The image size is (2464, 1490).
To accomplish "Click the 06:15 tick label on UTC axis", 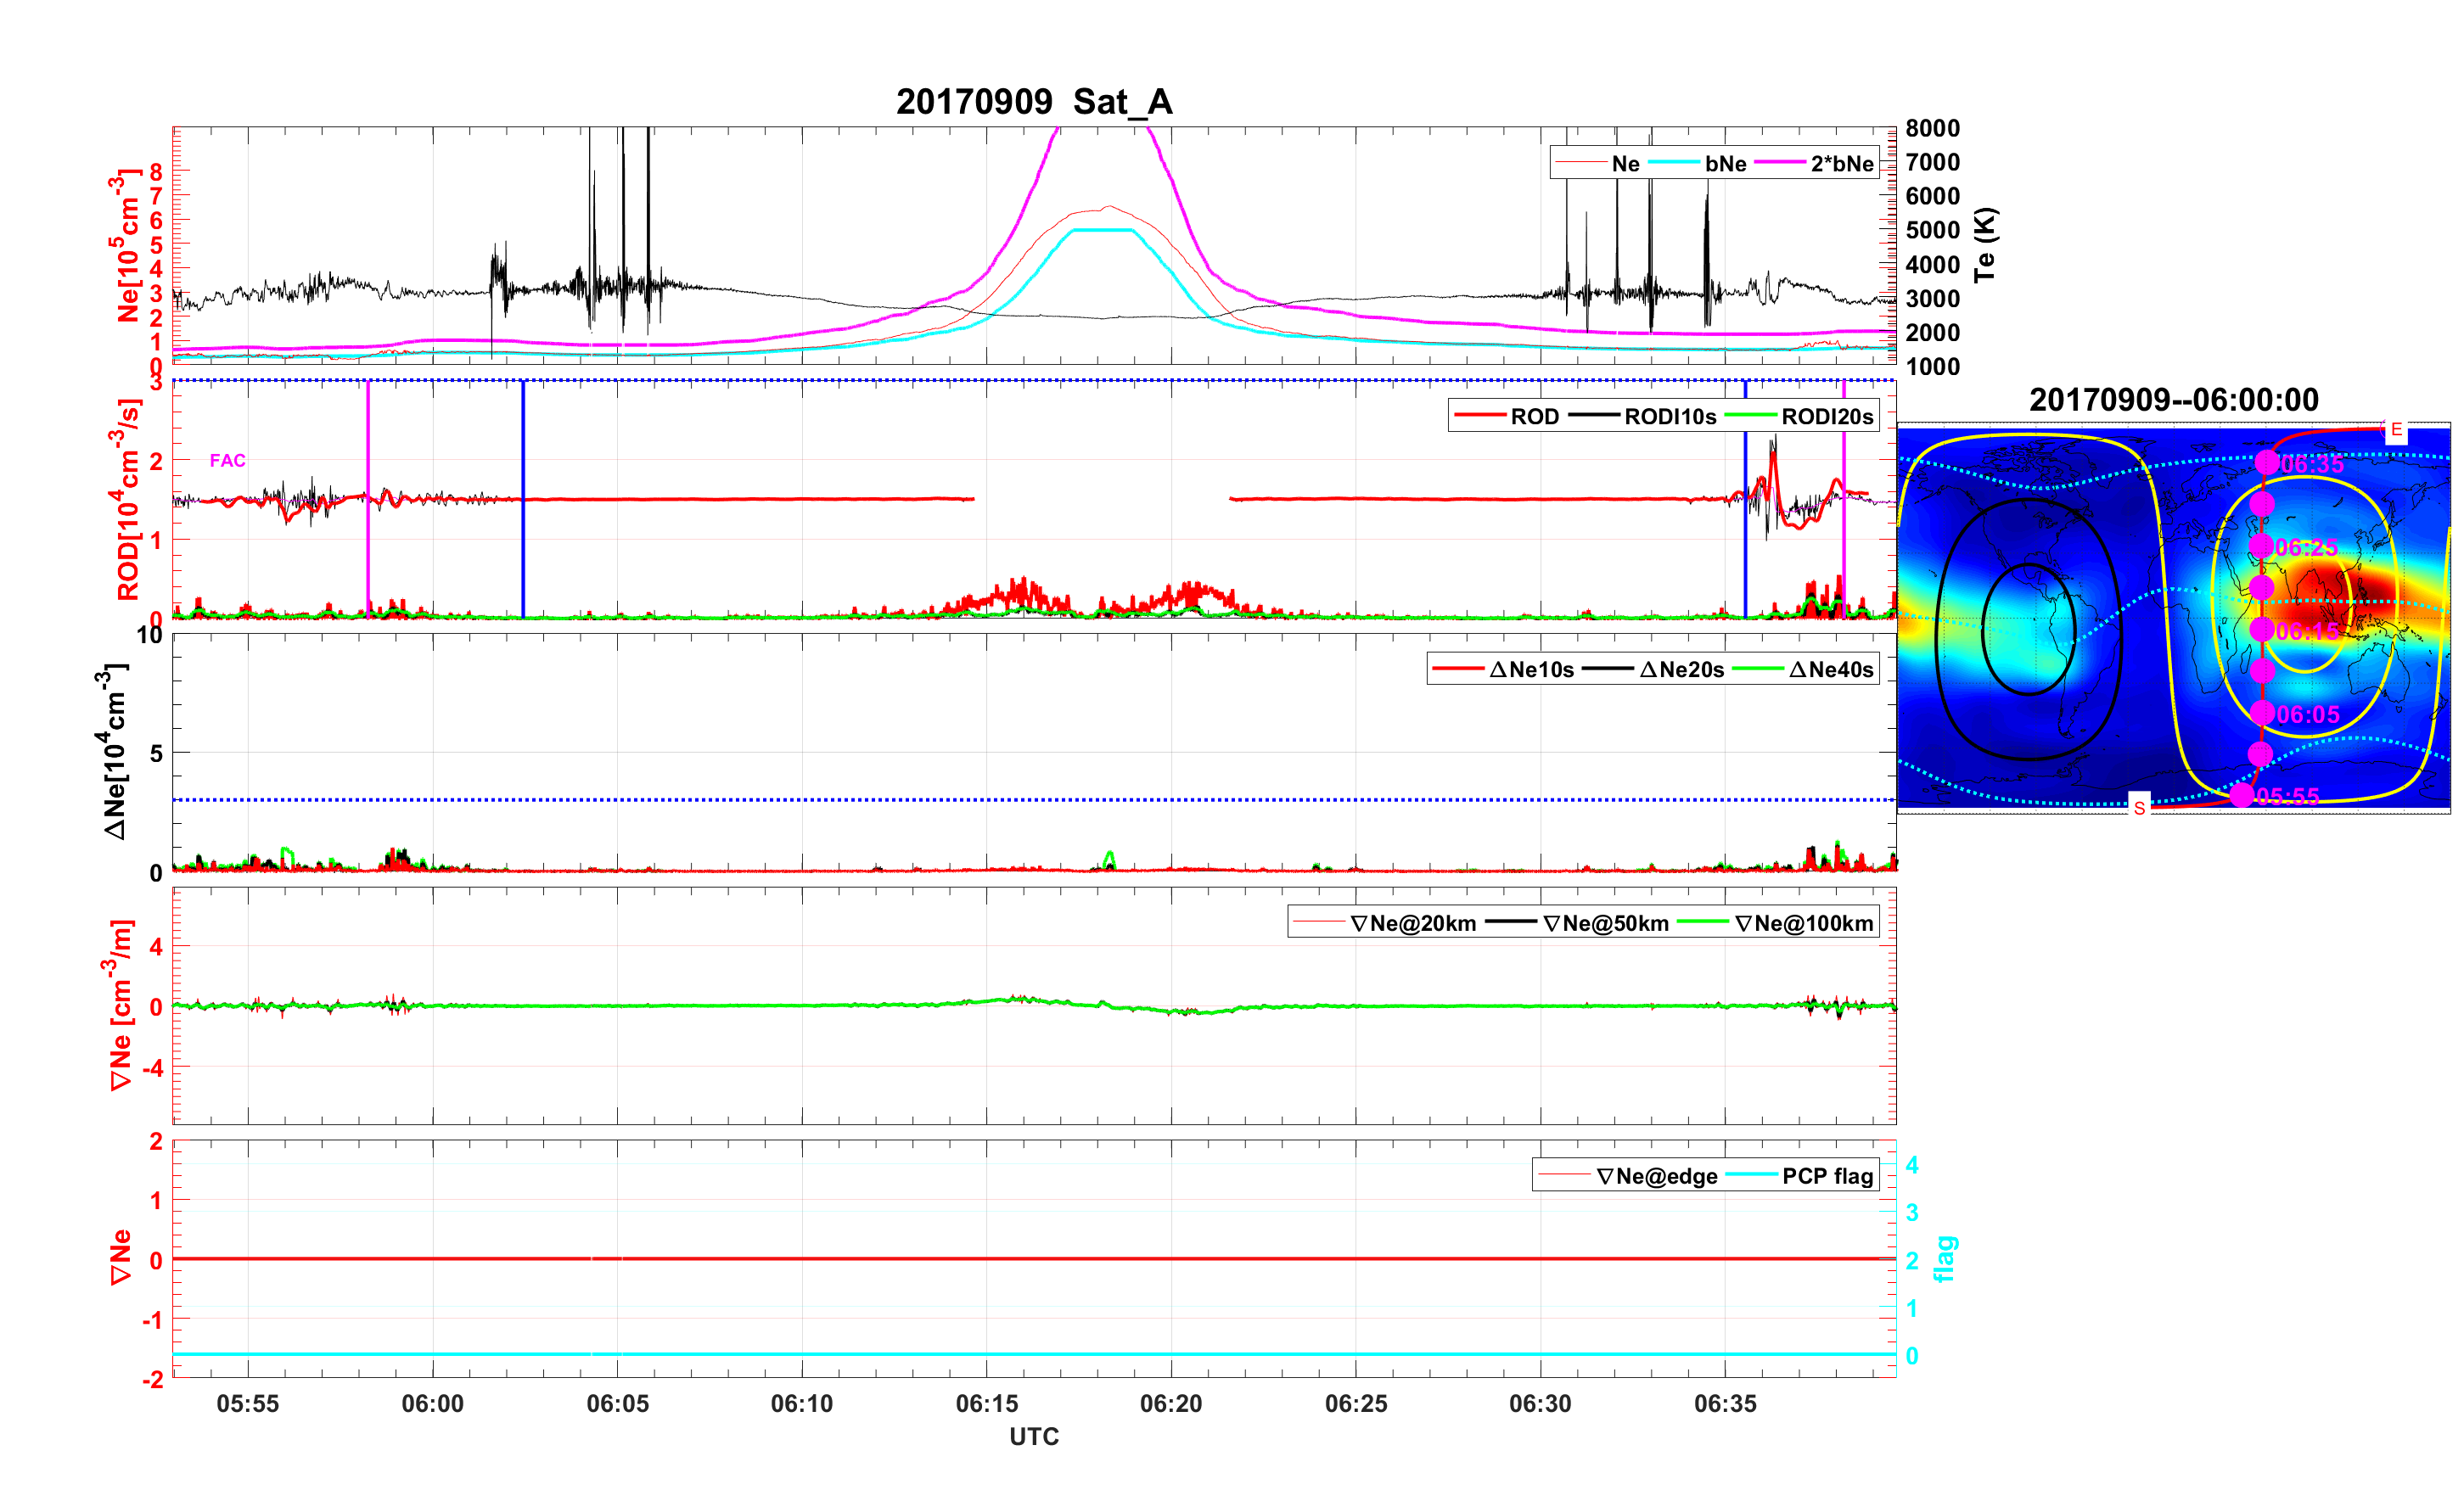I will (986, 1404).
